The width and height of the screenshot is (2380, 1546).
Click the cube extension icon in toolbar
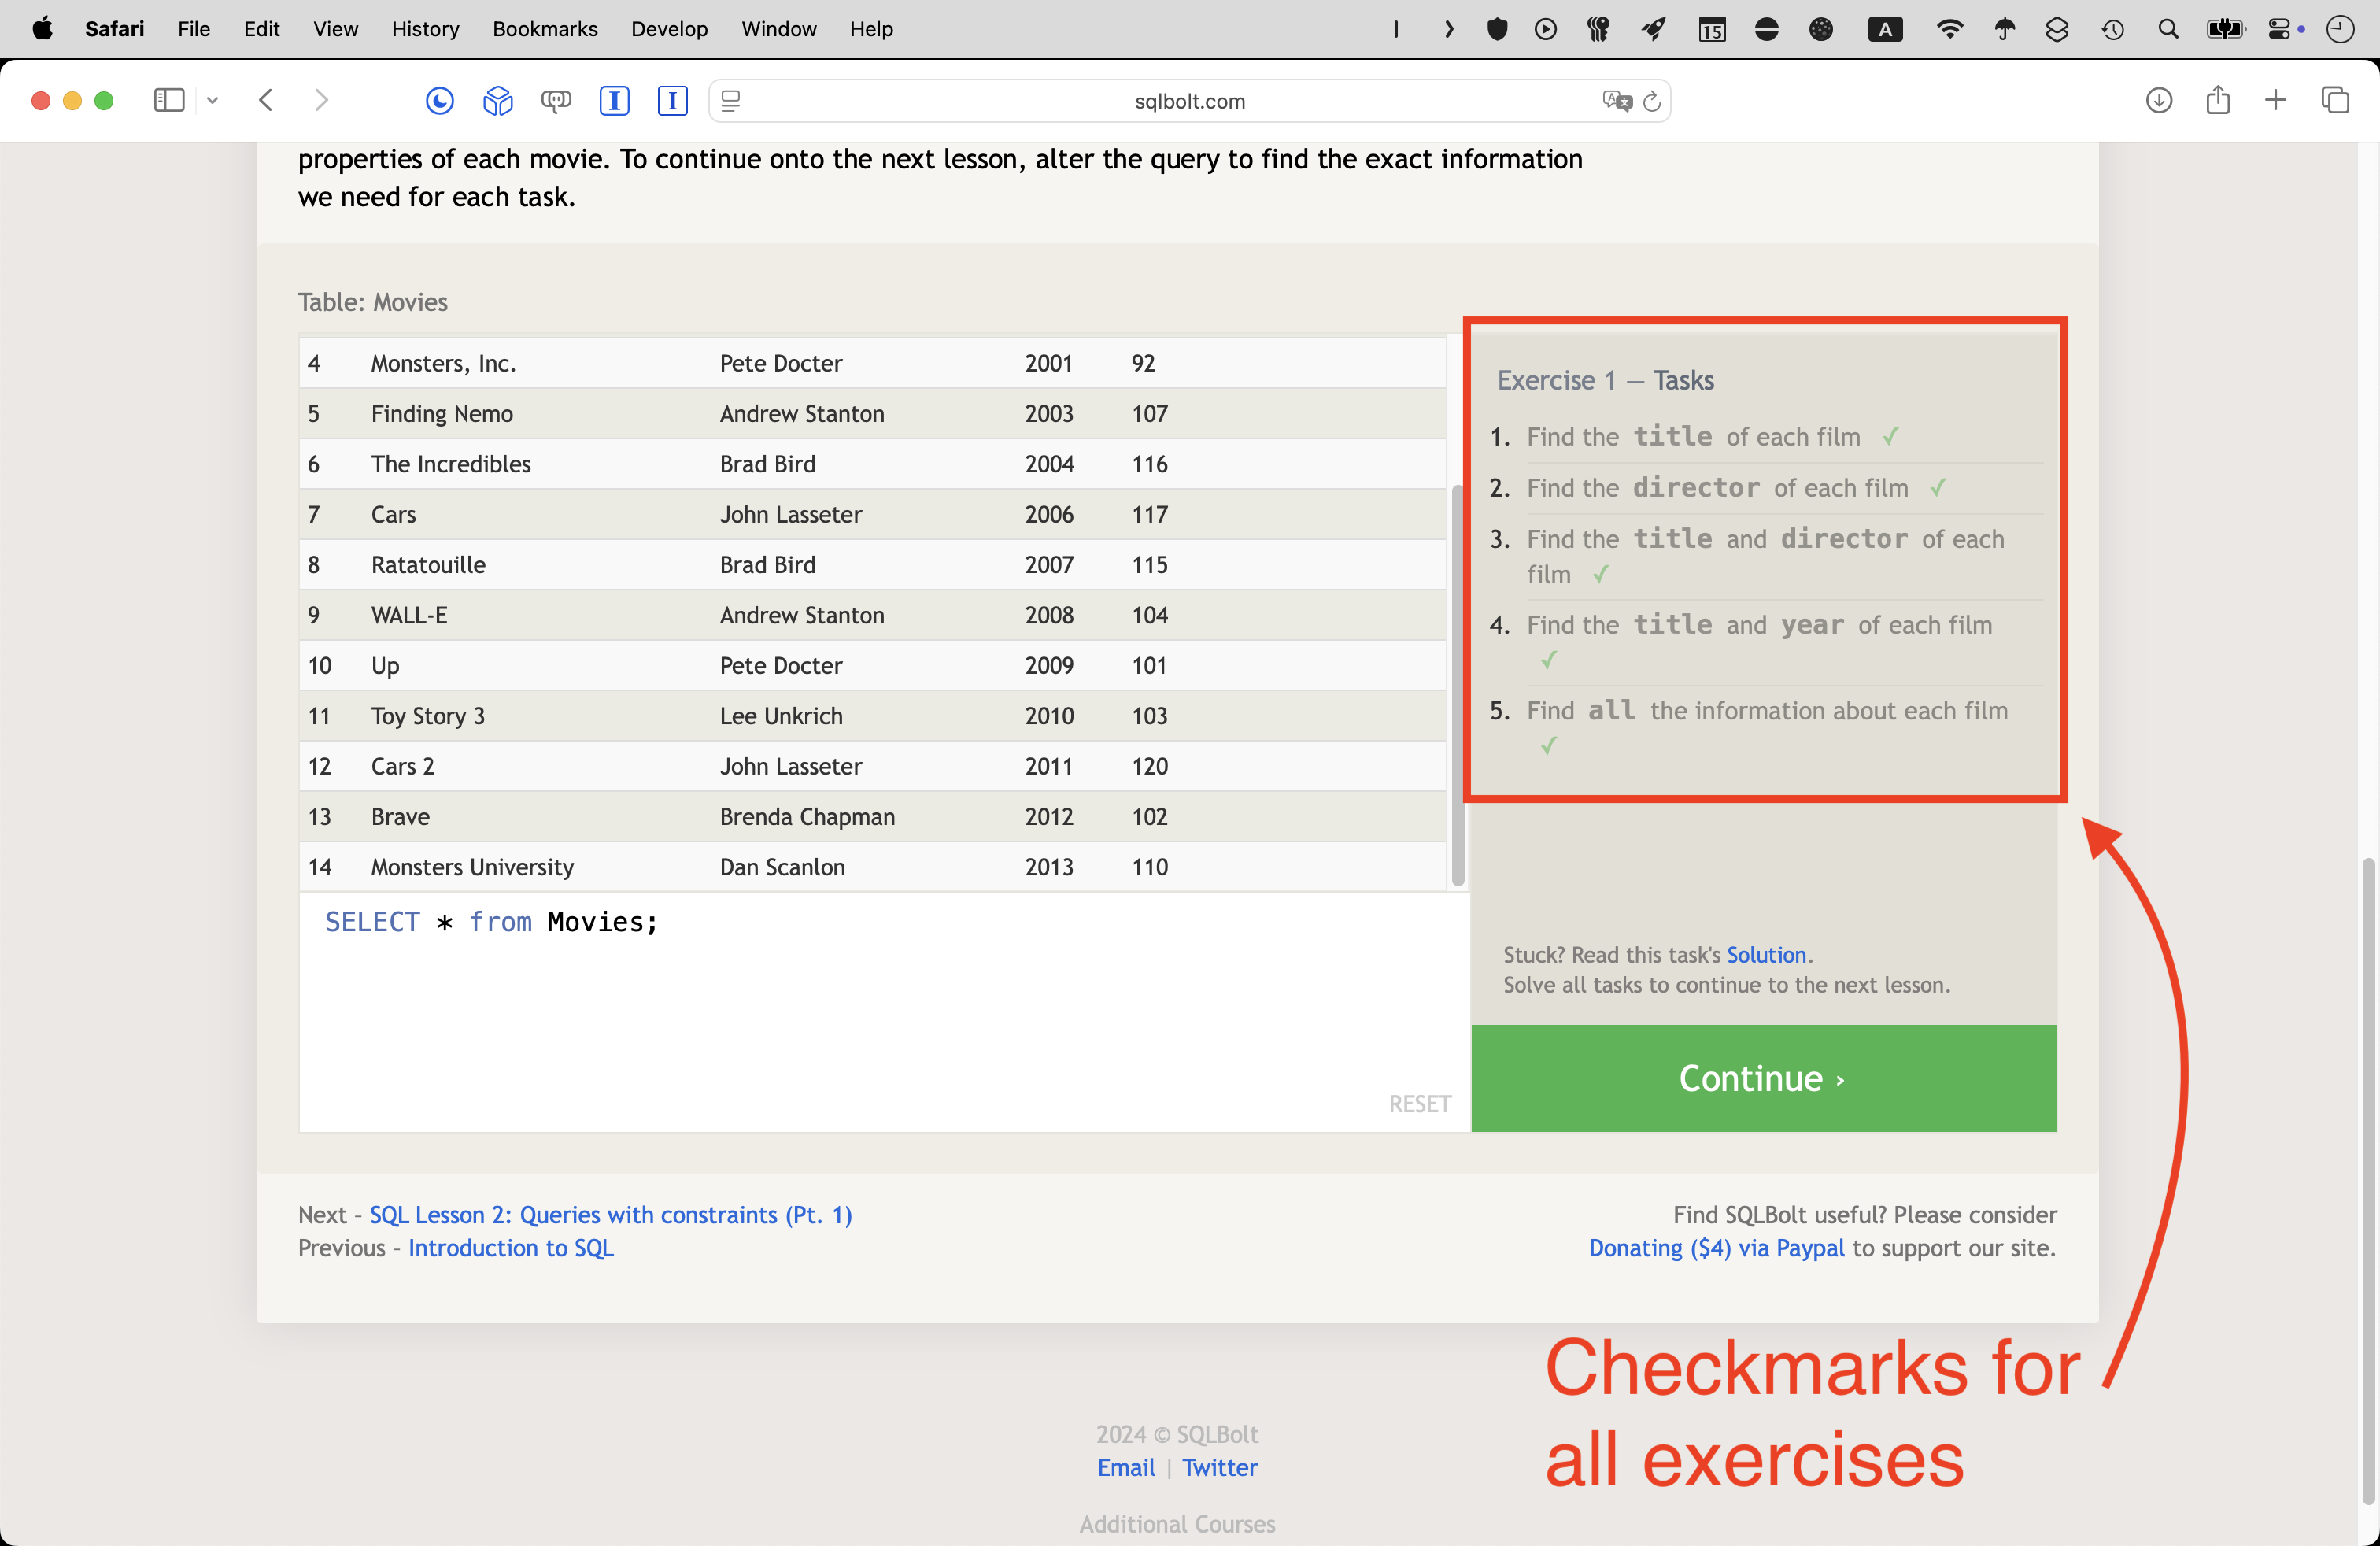click(497, 100)
